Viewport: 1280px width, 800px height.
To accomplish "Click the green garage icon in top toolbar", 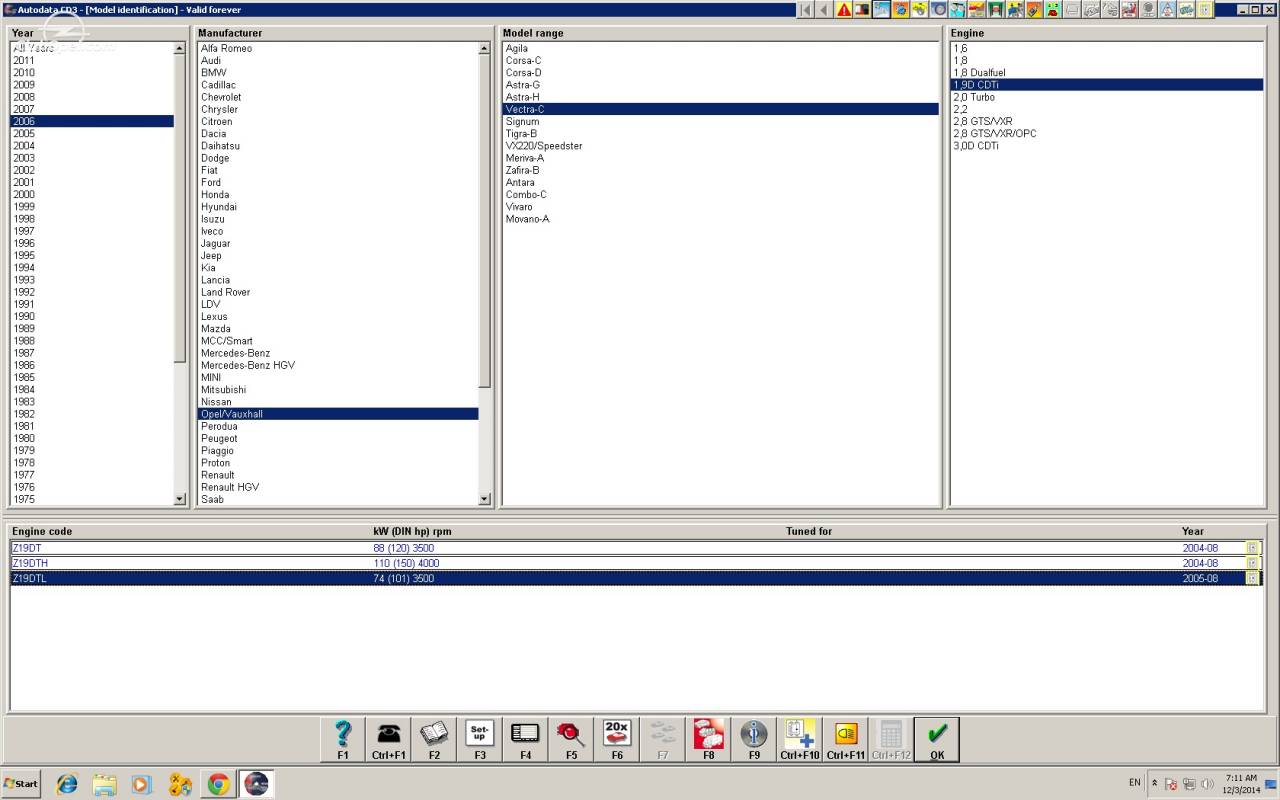I will pyautogui.click(x=996, y=9).
